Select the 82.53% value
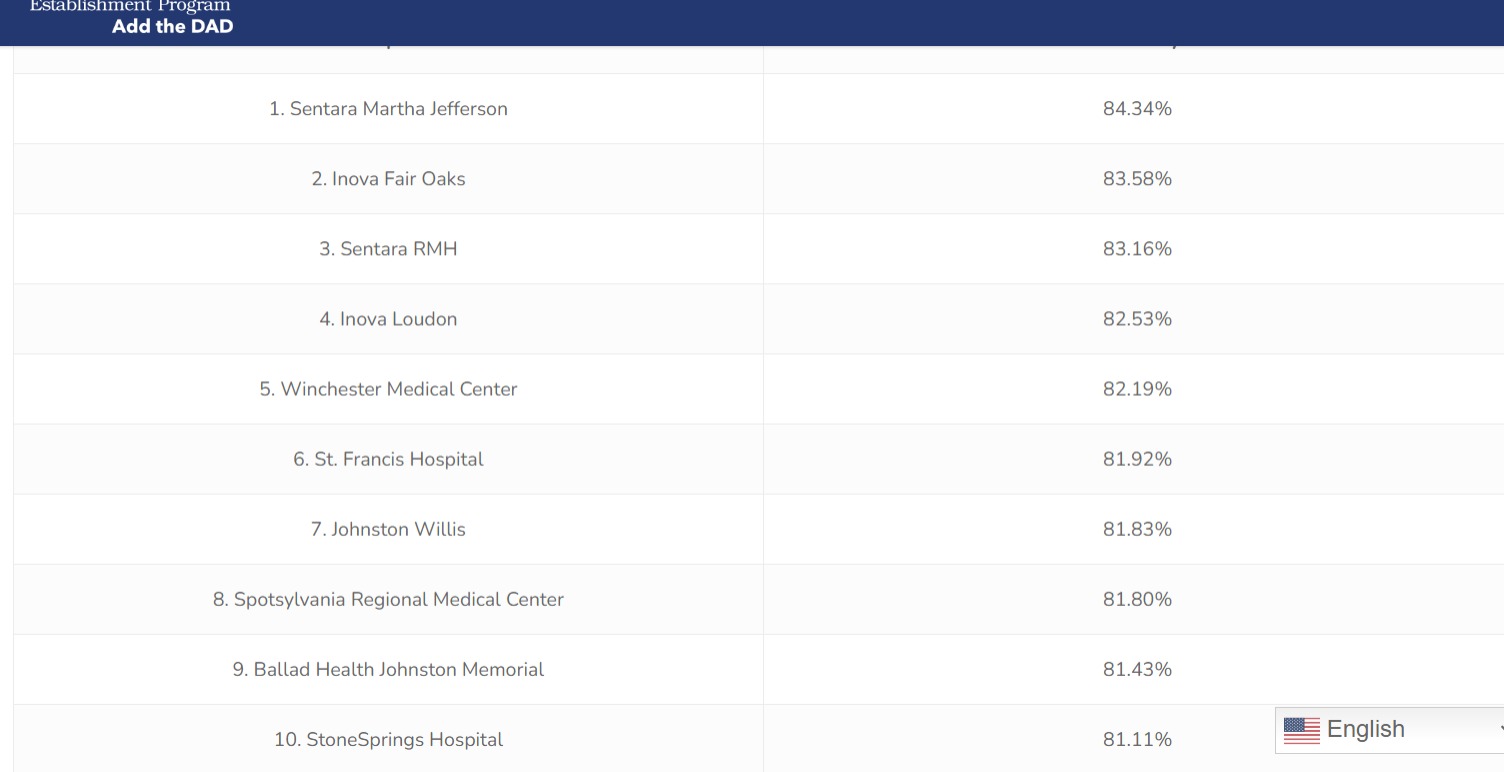1504x772 pixels. click(x=1137, y=319)
